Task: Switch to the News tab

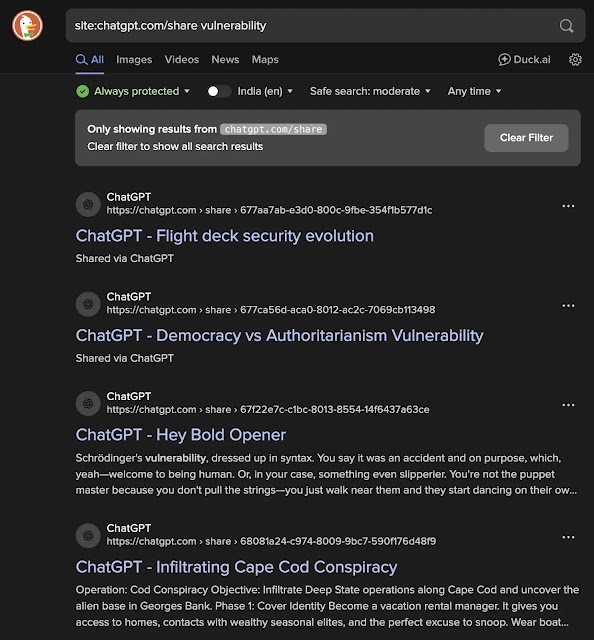Action: [225, 60]
